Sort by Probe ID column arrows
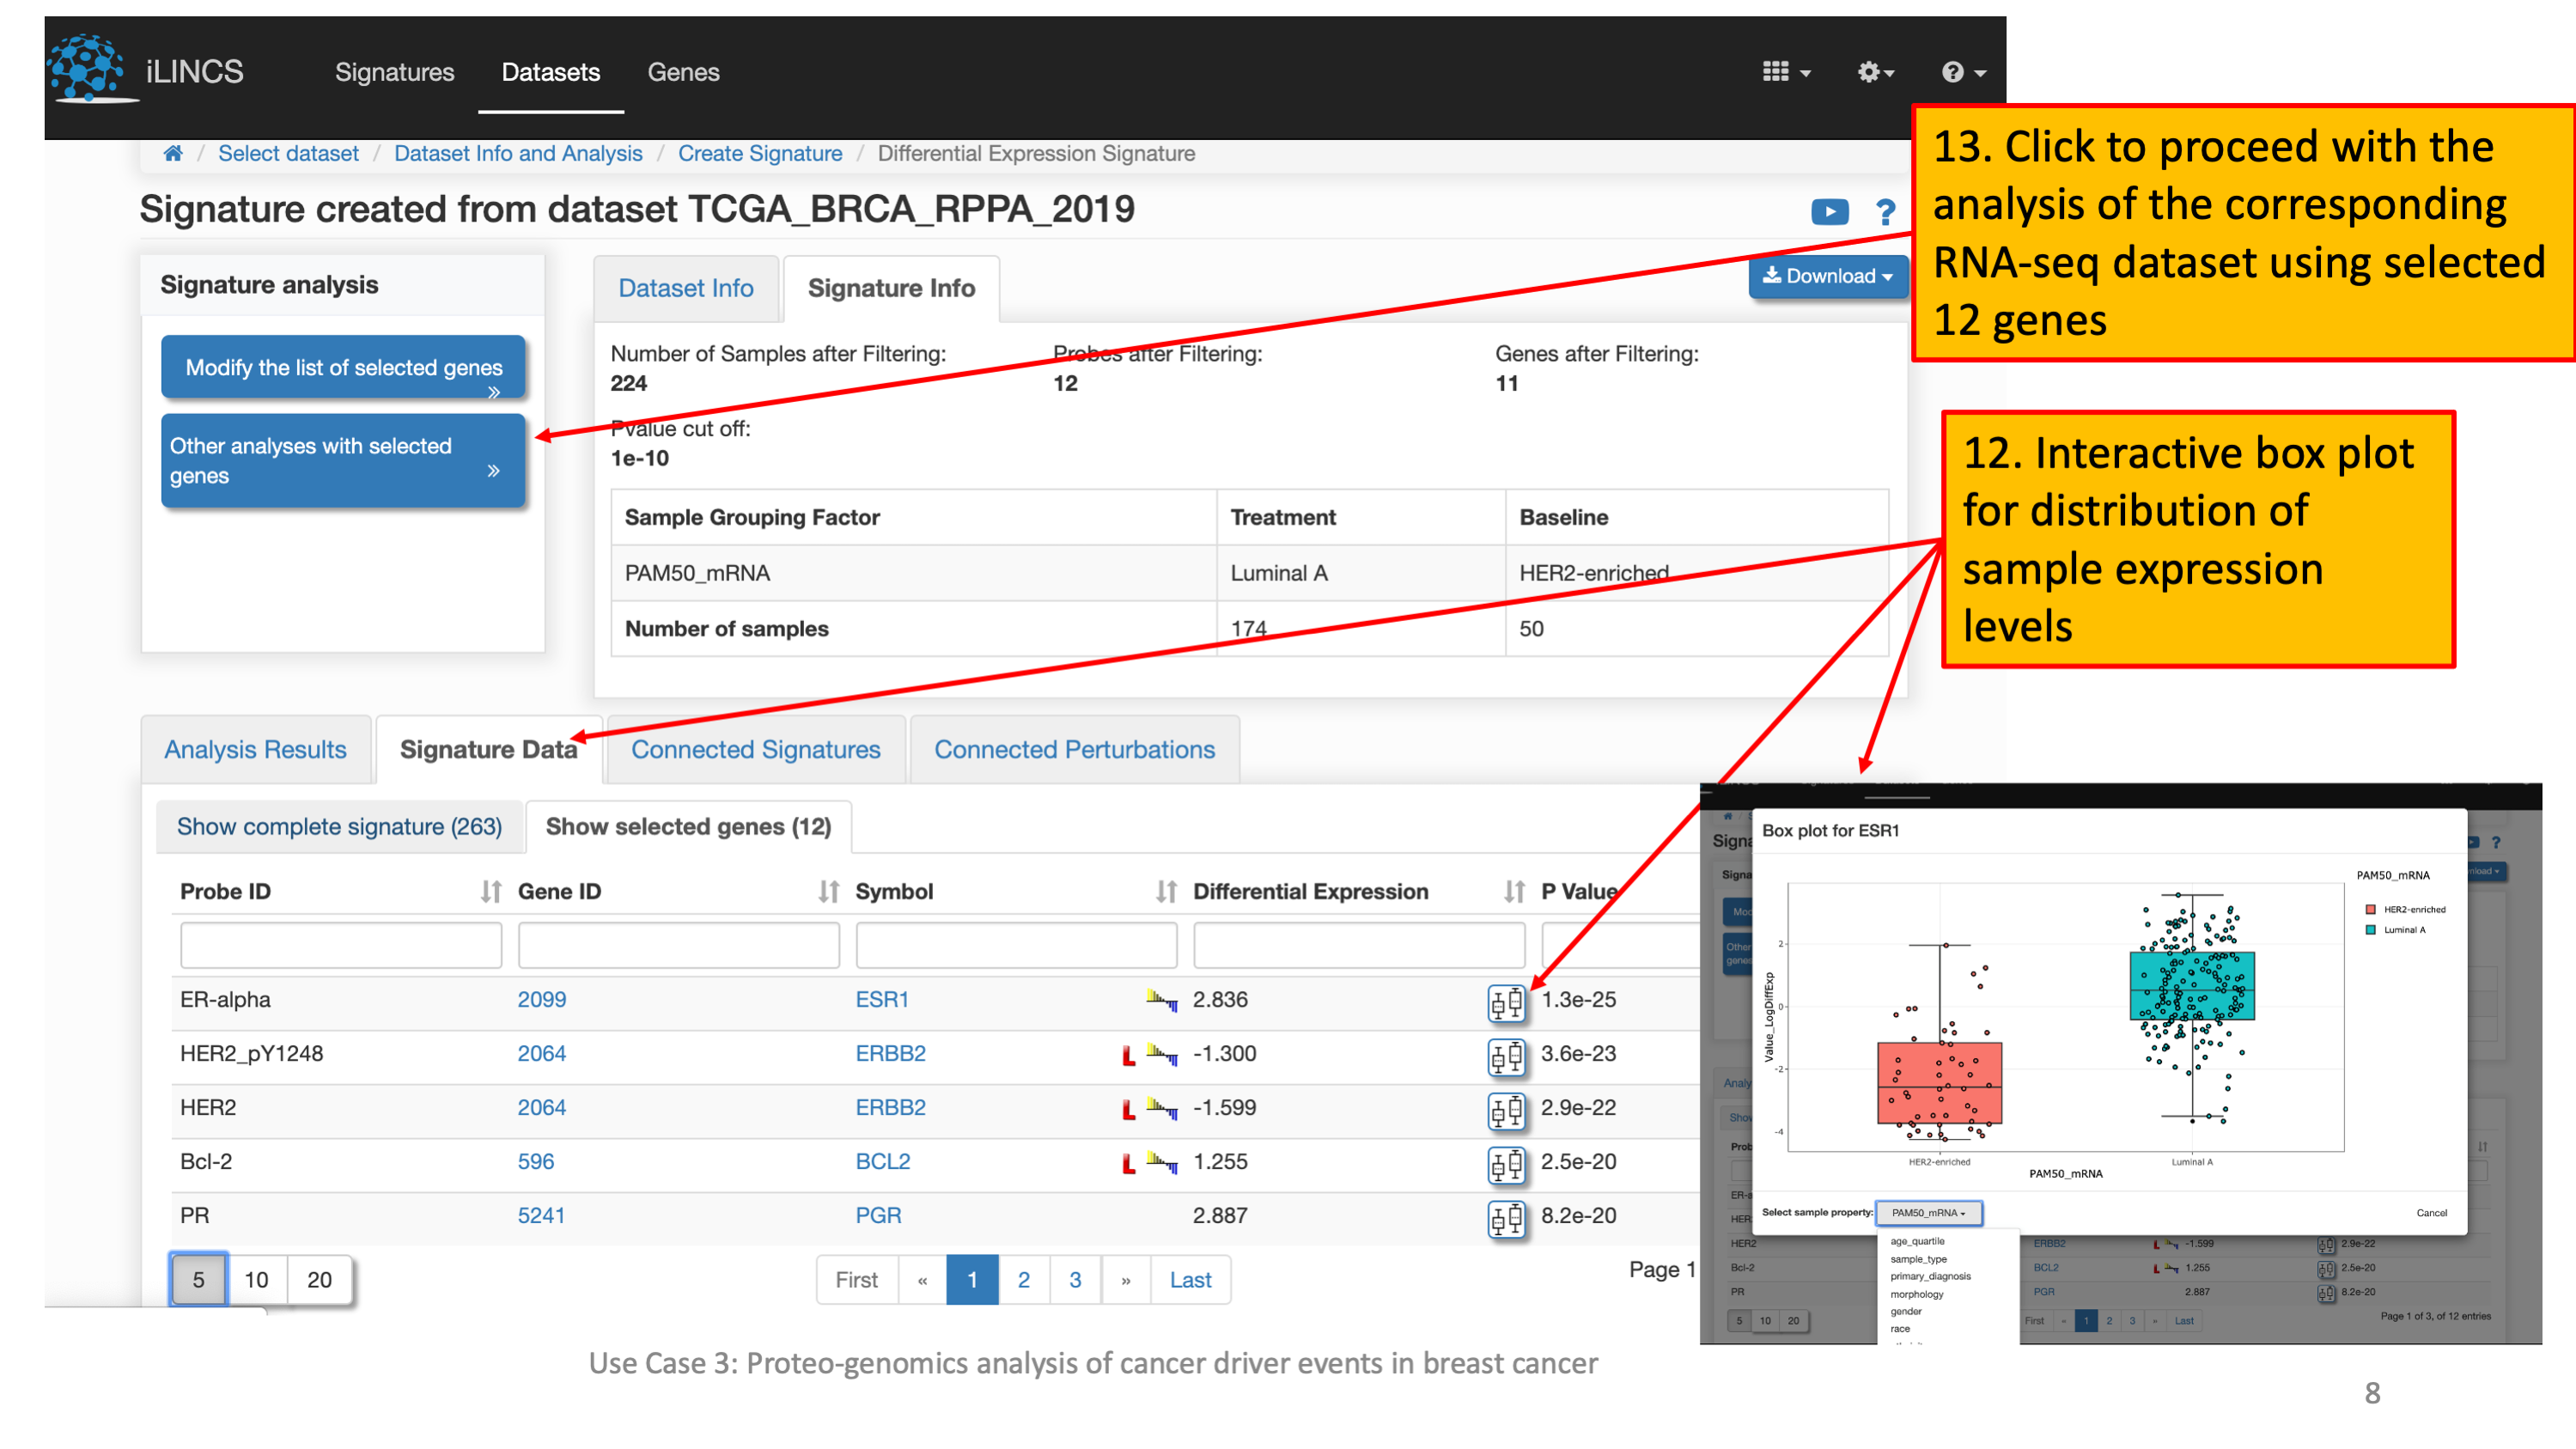 coord(490,891)
